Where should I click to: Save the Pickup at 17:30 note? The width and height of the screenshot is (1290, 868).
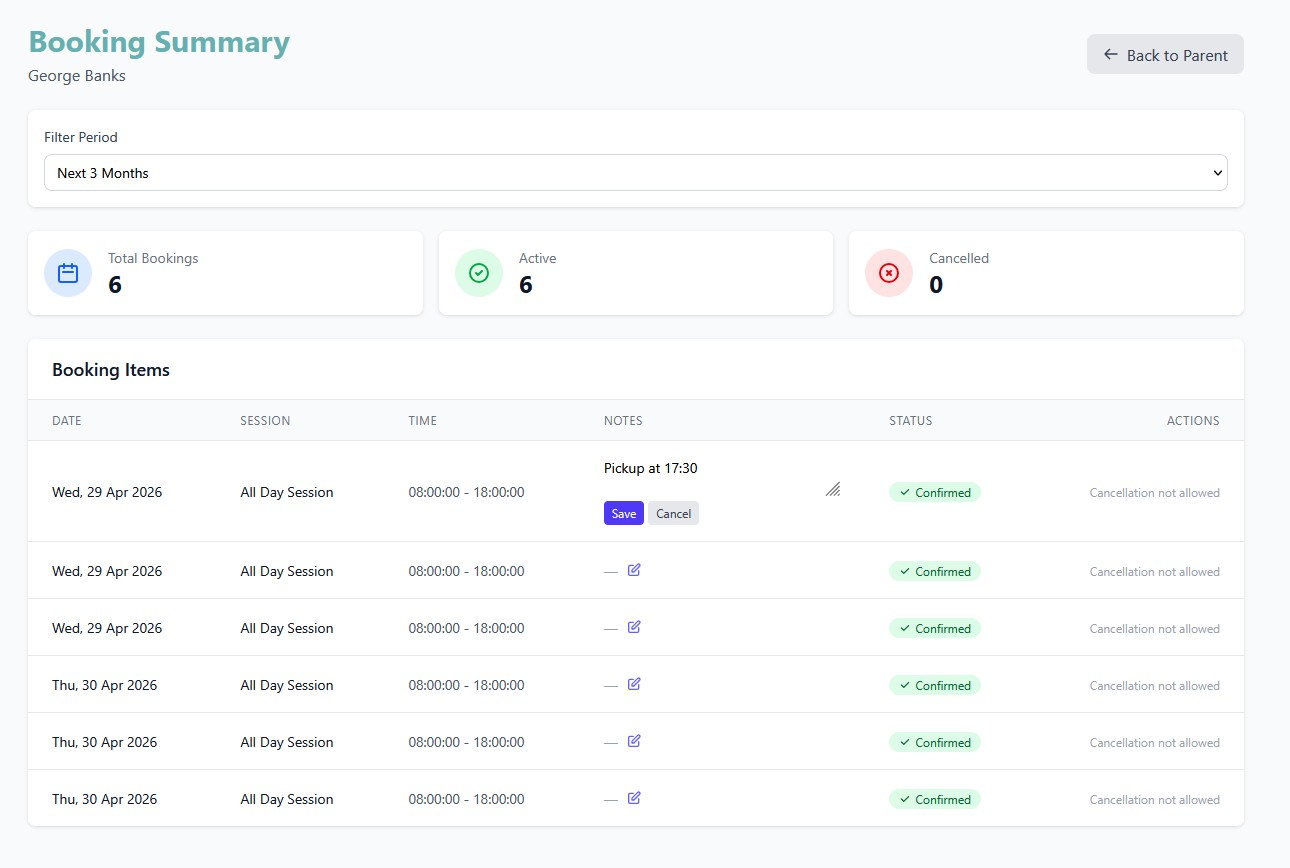point(623,513)
